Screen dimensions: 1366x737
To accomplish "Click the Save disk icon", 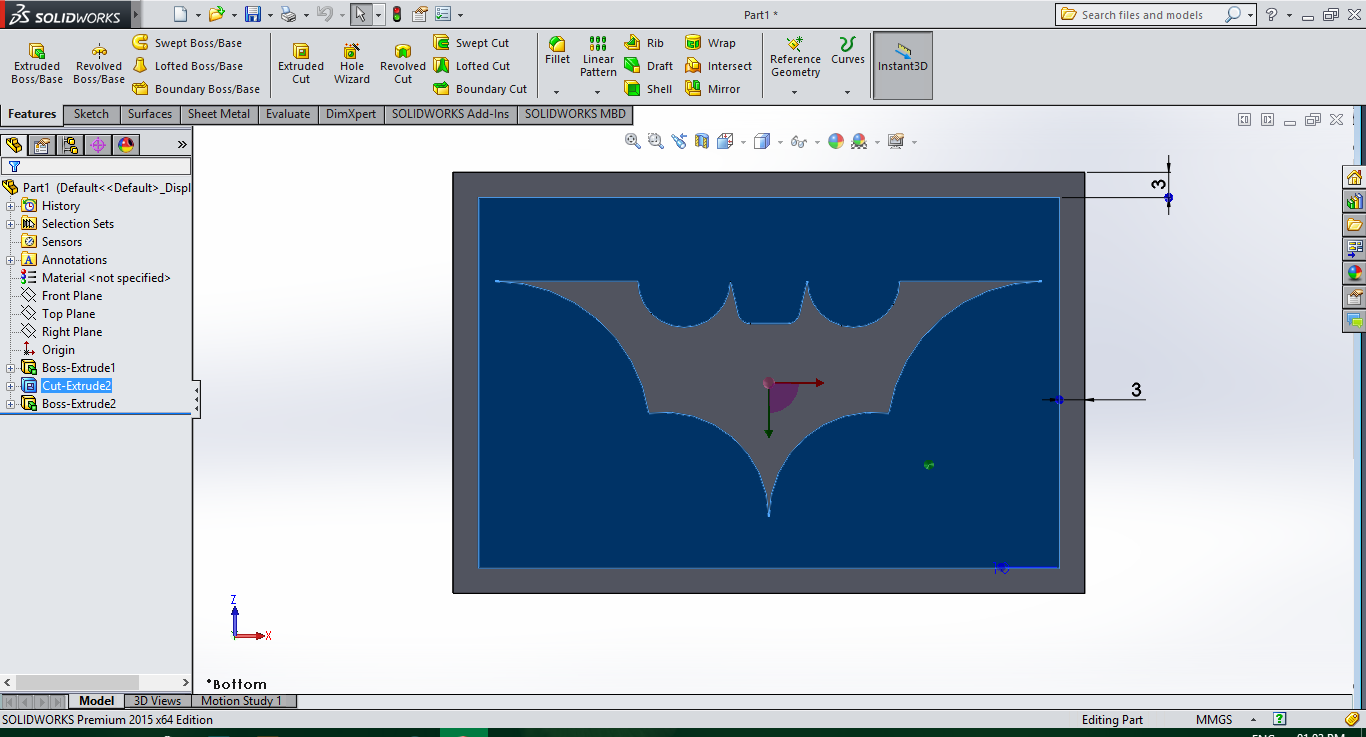I will (253, 14).
